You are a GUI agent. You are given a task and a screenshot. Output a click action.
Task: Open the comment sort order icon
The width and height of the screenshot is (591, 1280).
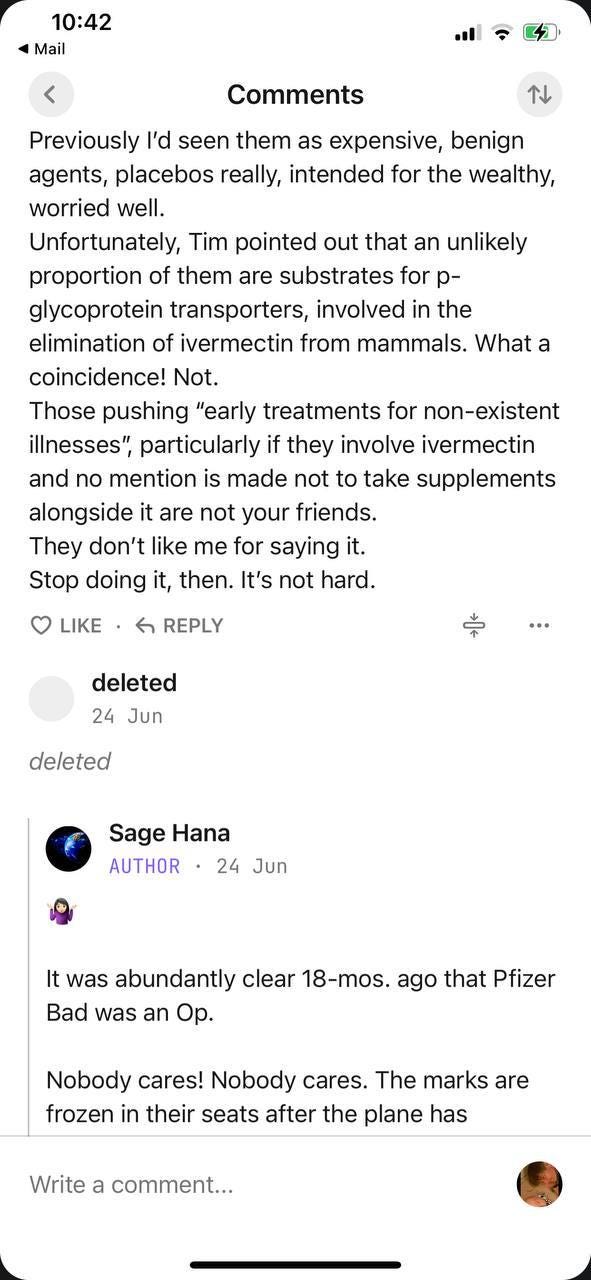point(539,94)
